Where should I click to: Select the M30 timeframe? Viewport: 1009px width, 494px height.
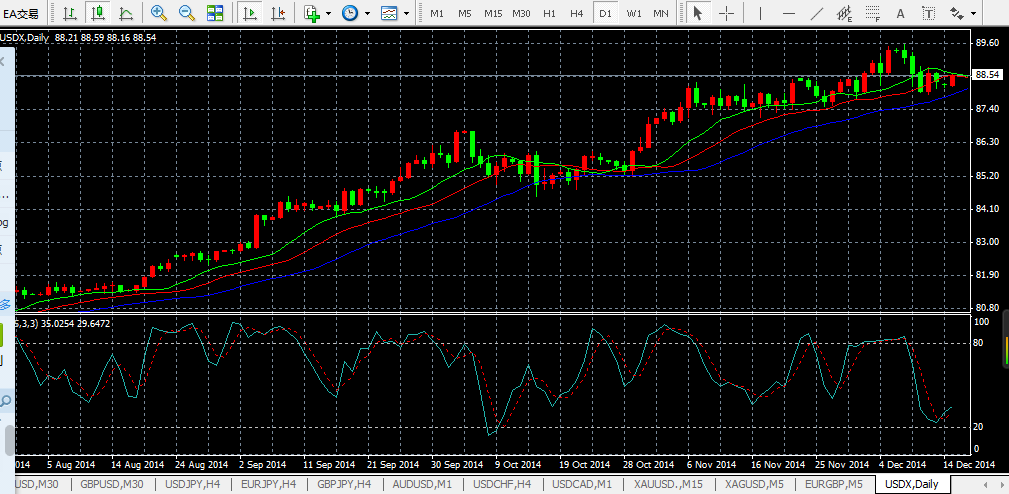tap(521, 14)
